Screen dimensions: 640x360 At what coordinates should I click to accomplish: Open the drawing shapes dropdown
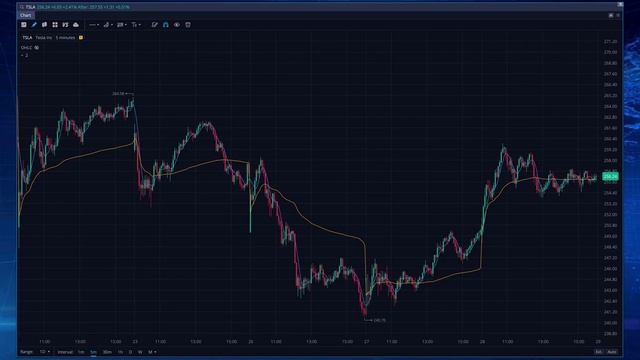coord(108,25)
